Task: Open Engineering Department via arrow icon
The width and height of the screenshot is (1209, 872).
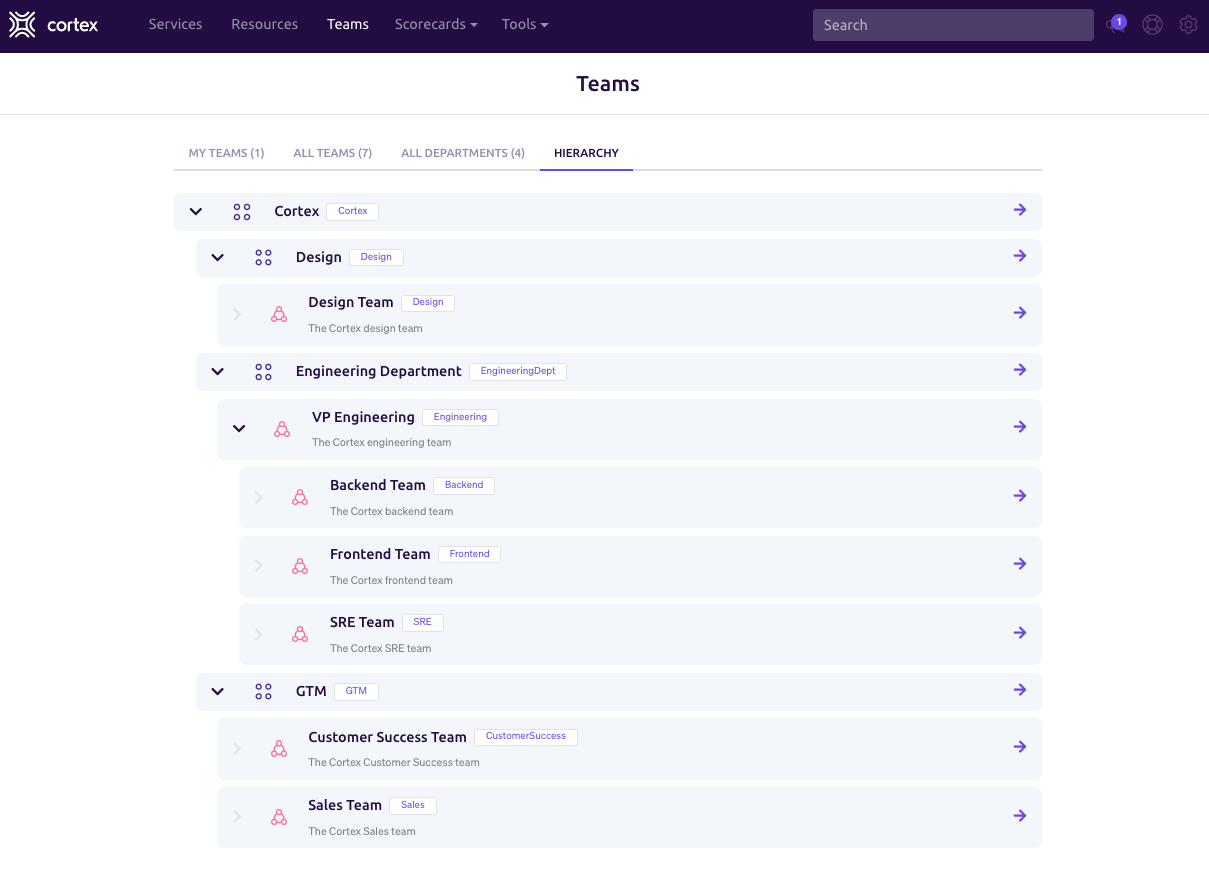Action: pyautogui.click(x=1020, y=370)
